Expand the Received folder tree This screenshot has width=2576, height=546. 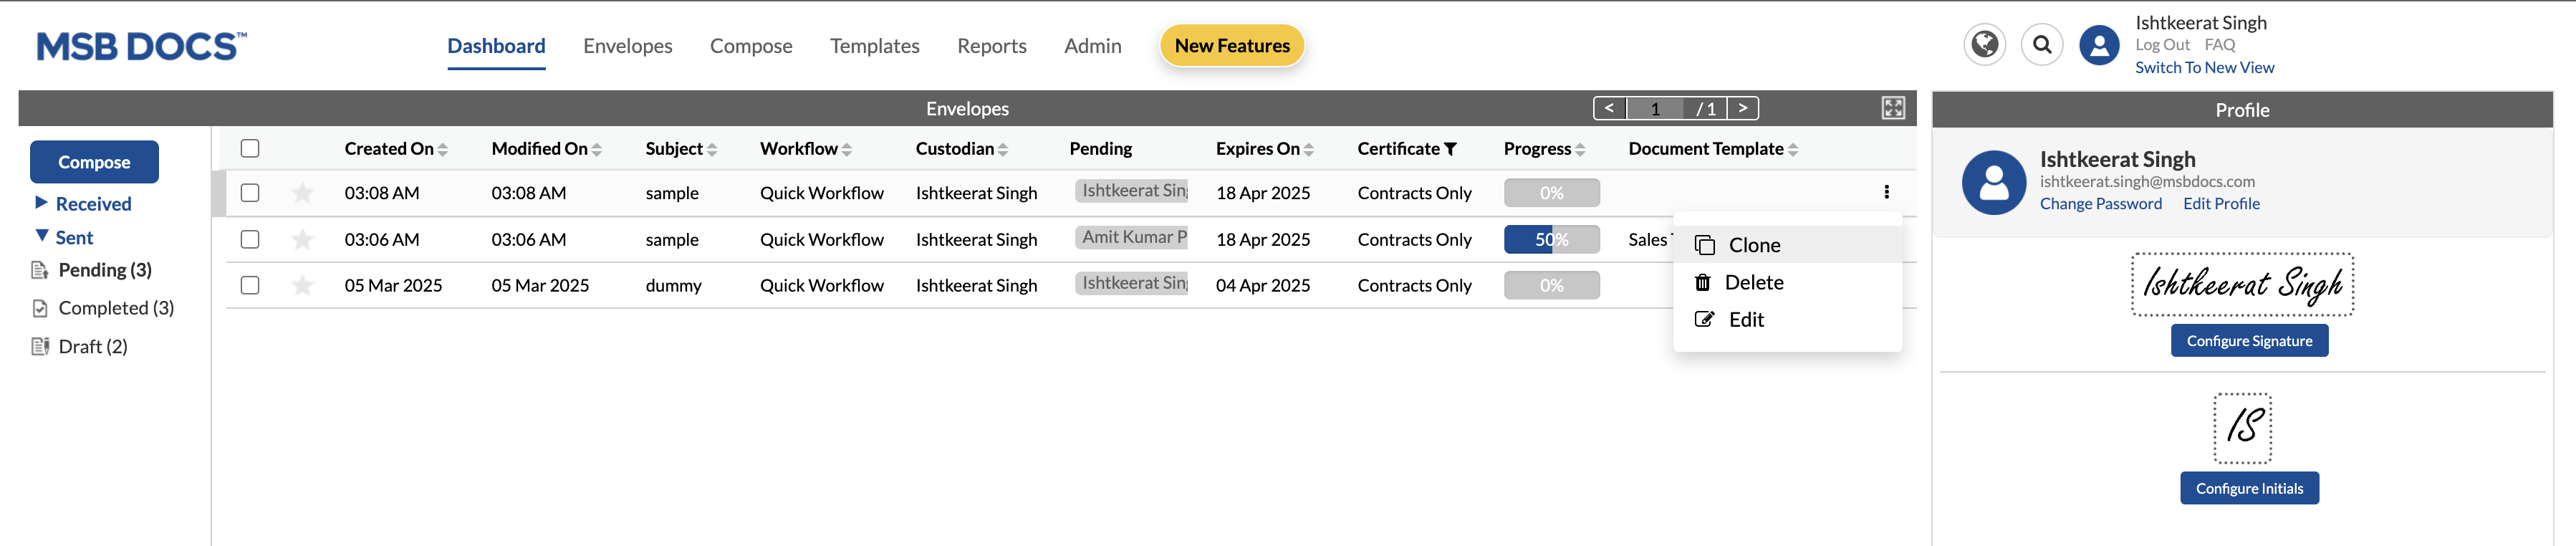pyautogui.click(x=41, y=203)
